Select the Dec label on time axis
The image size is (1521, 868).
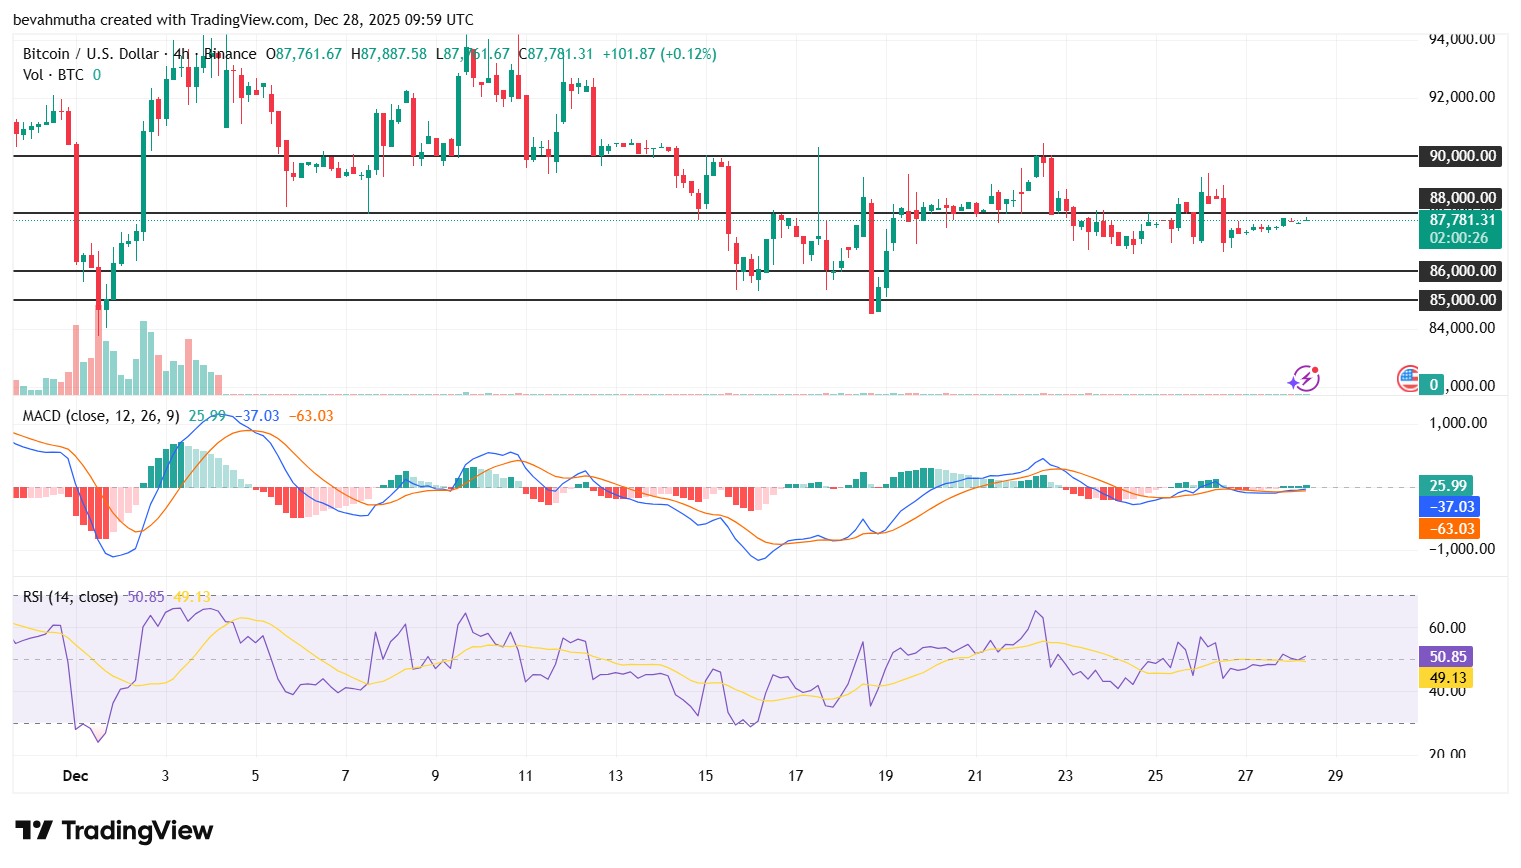[x=77, y=775]
